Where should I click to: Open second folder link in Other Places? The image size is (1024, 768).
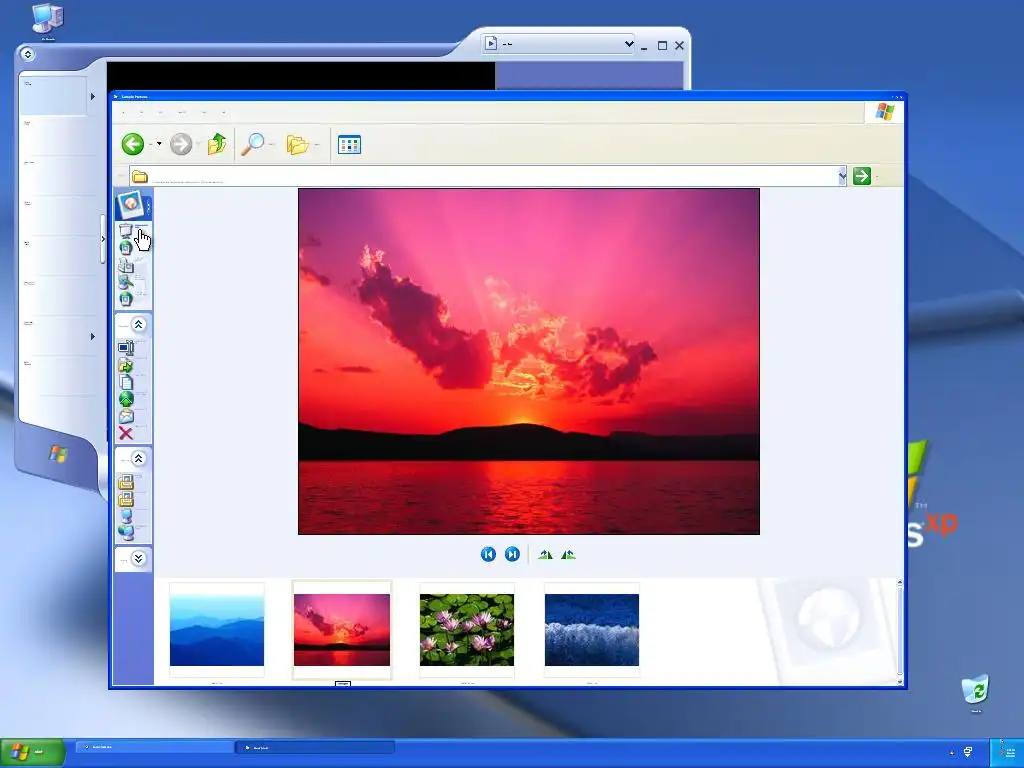pos(126,499)
